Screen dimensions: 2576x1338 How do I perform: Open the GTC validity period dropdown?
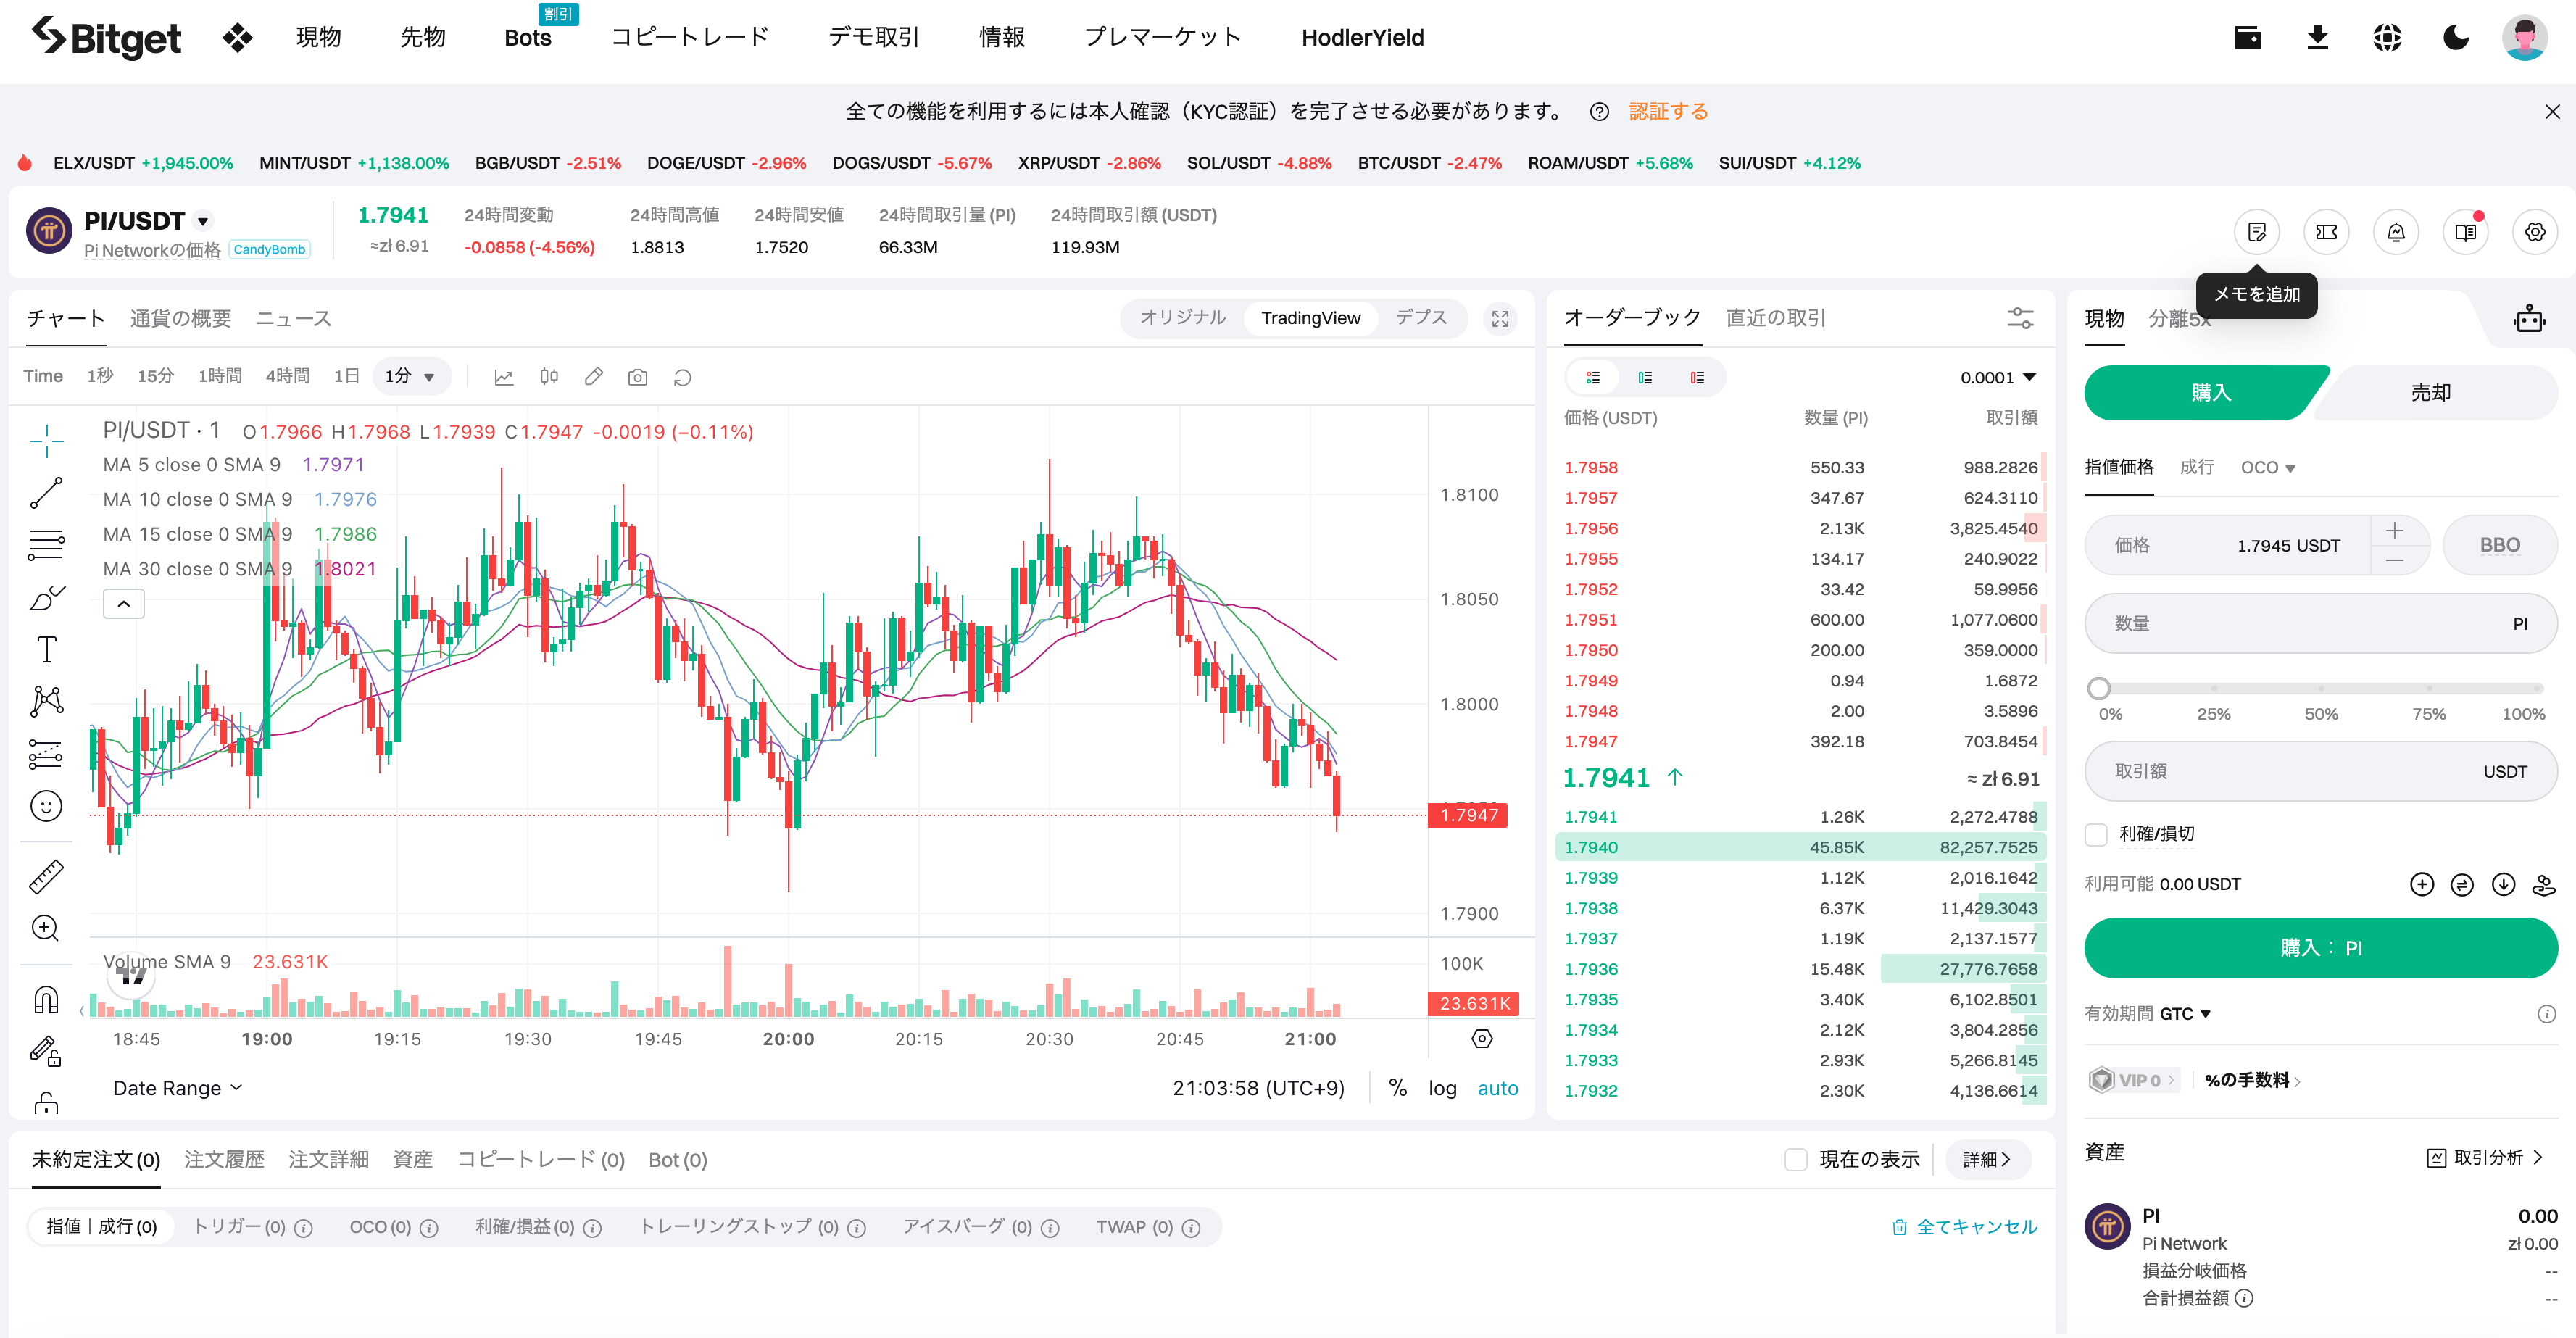click(2185, 1013)
